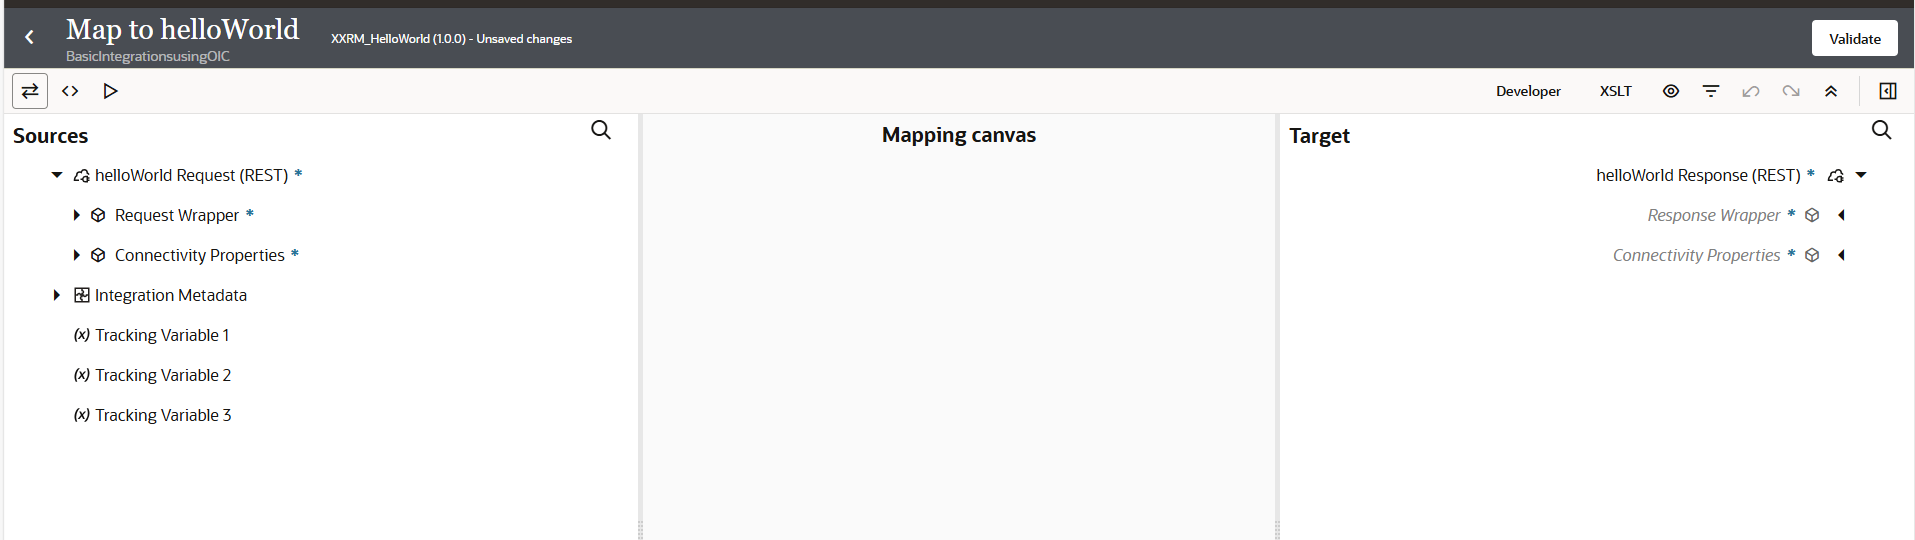Click the eye View options icon
This screenshot has height=540, width=1915.
[x=1671, y=91]
